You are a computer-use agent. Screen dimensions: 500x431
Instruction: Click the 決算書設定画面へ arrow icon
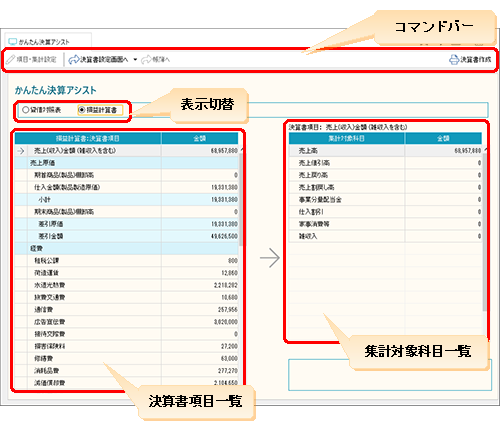coord(73,60)
